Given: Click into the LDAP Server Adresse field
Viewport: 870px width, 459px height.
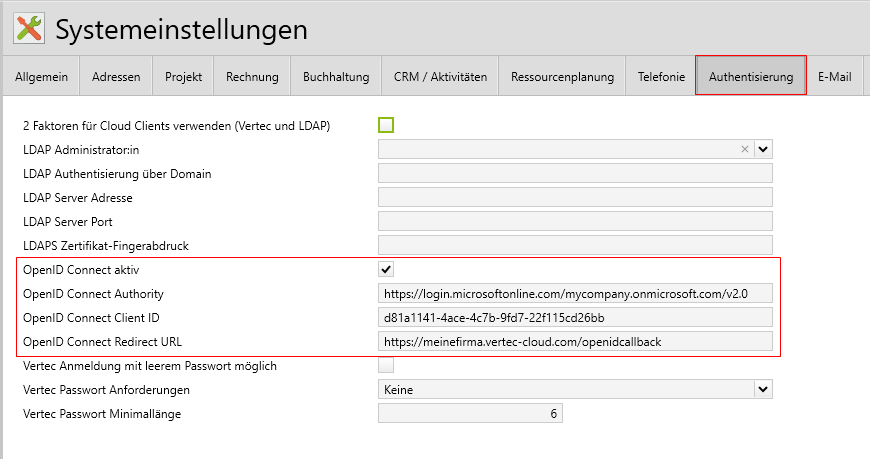Looking at the screenshot, I should 575,197.
